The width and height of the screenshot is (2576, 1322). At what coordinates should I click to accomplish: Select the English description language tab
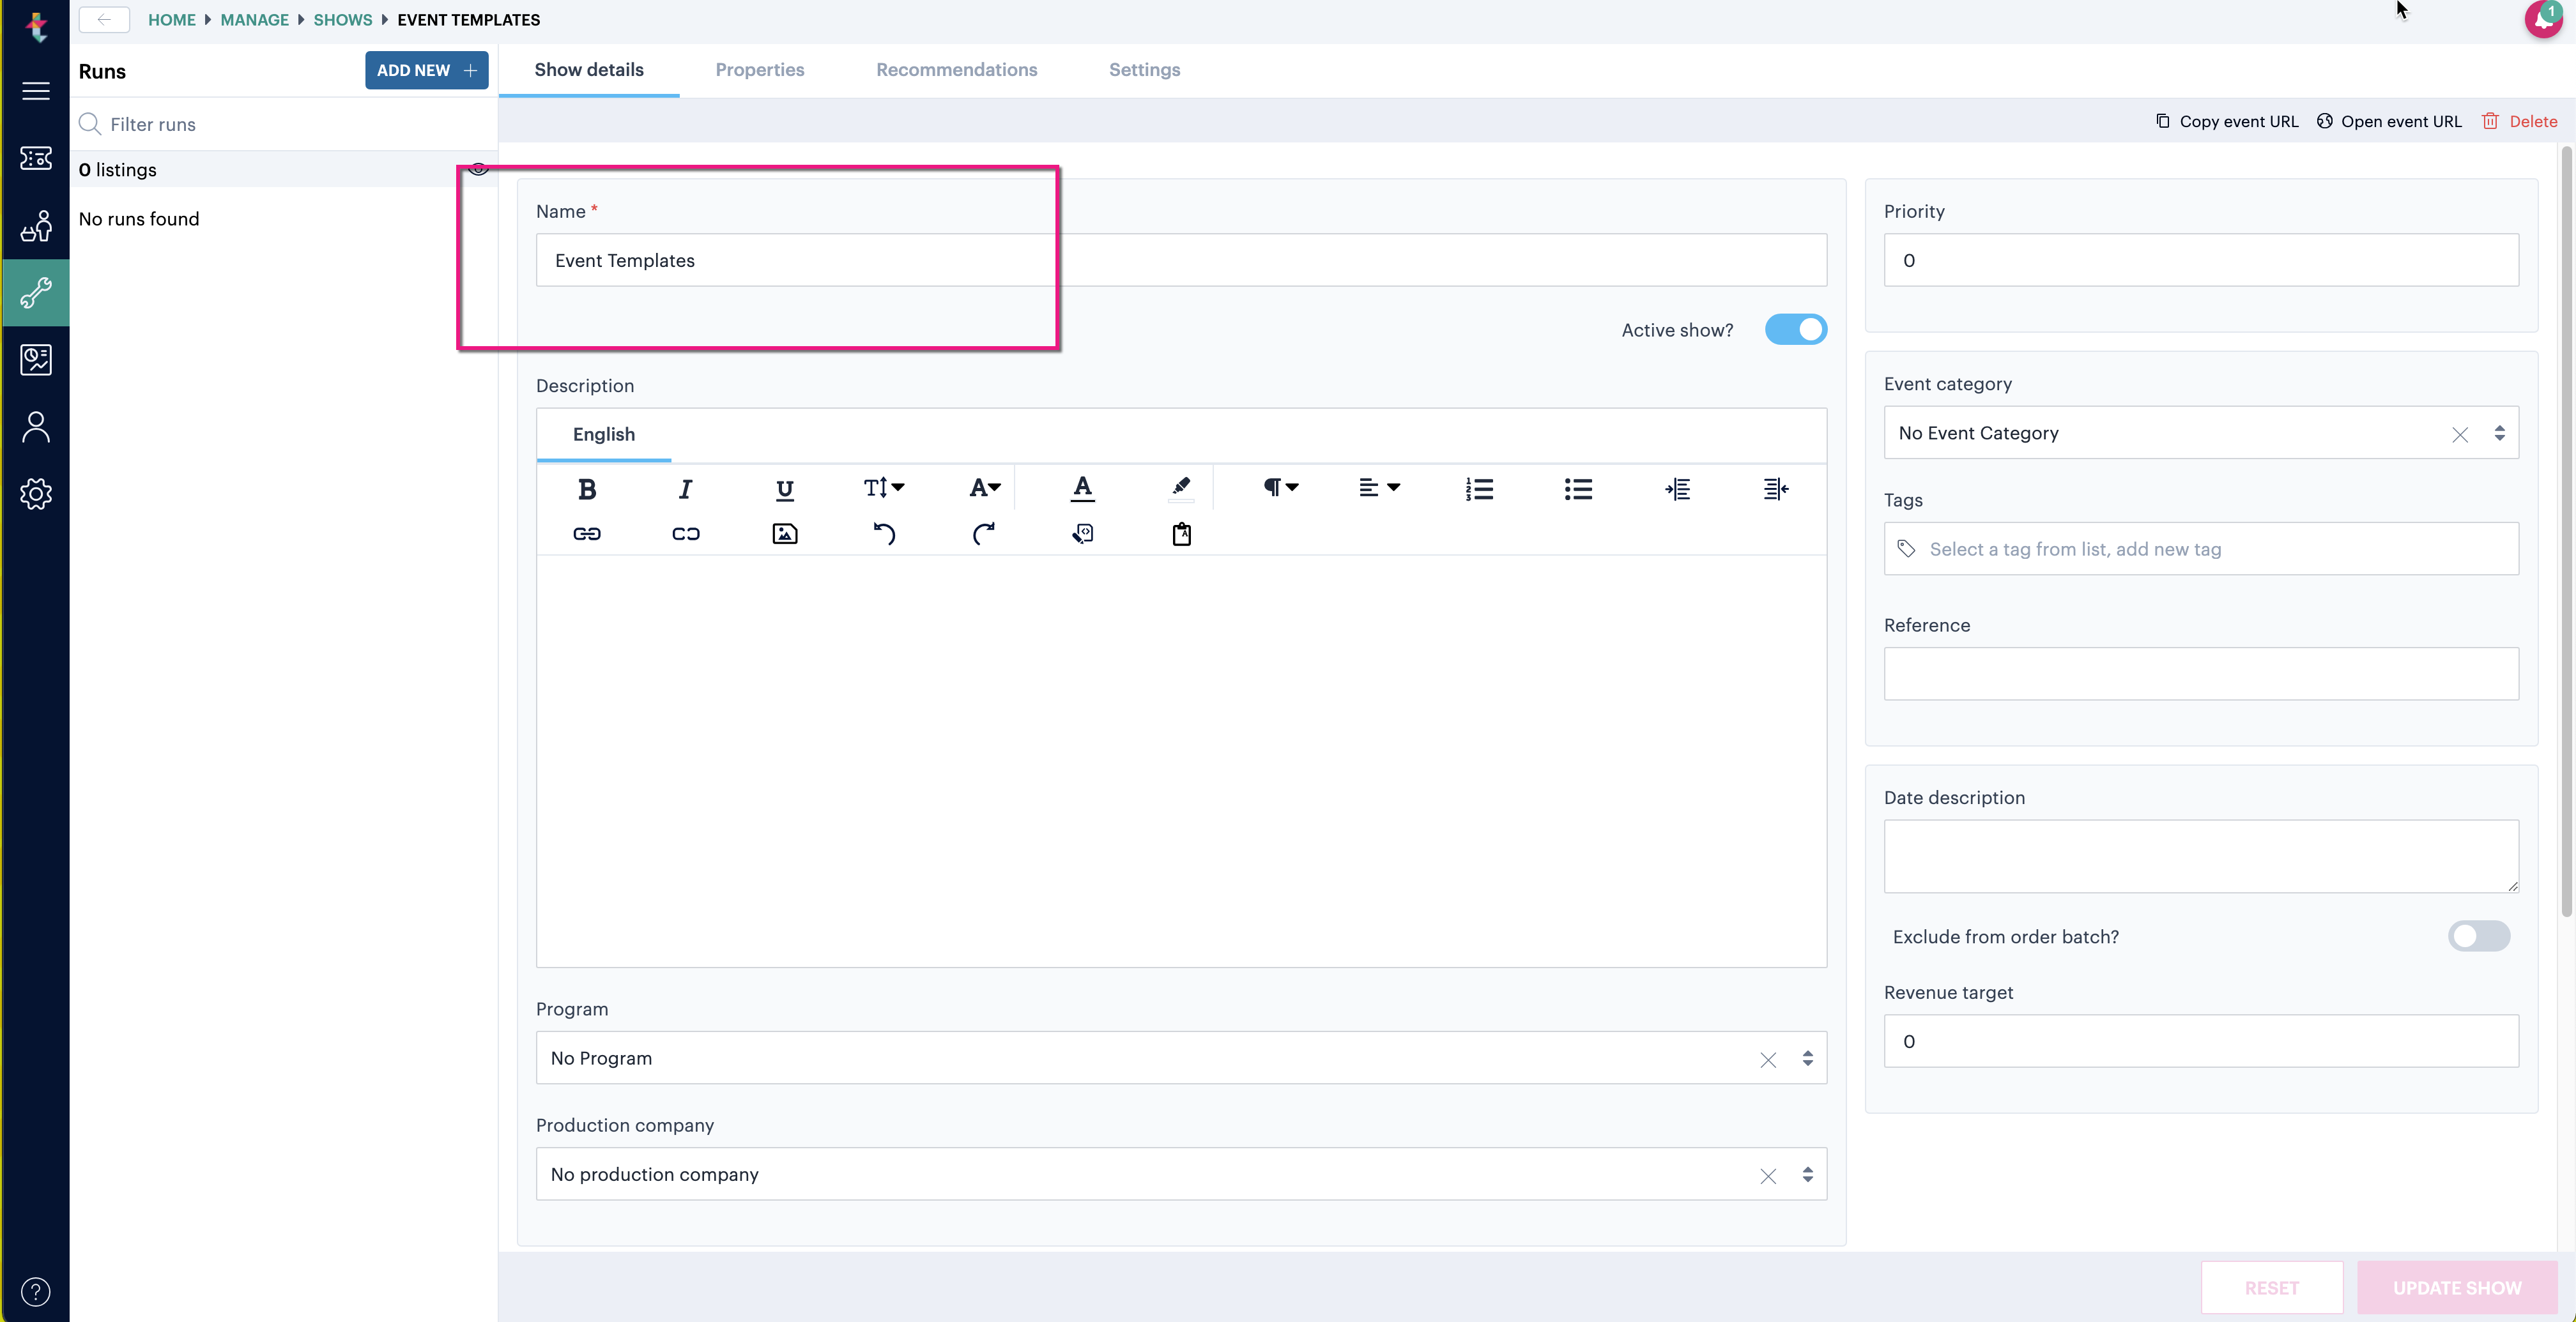click(604, 434)
